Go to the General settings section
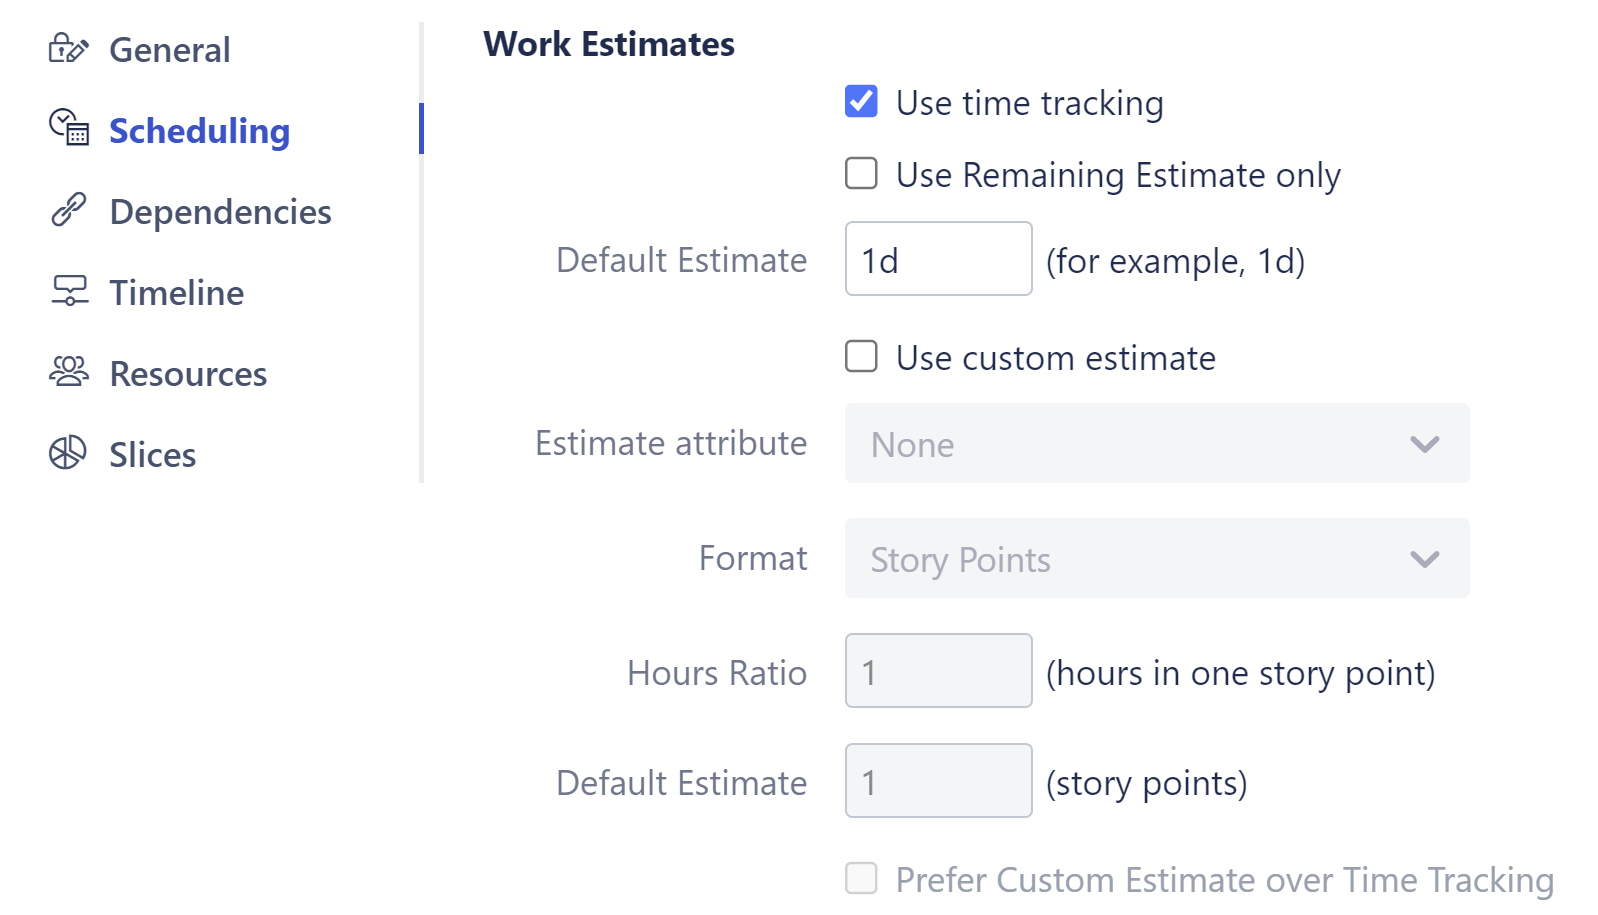Viewport: 1598px width, 915px height. [169, 49]
